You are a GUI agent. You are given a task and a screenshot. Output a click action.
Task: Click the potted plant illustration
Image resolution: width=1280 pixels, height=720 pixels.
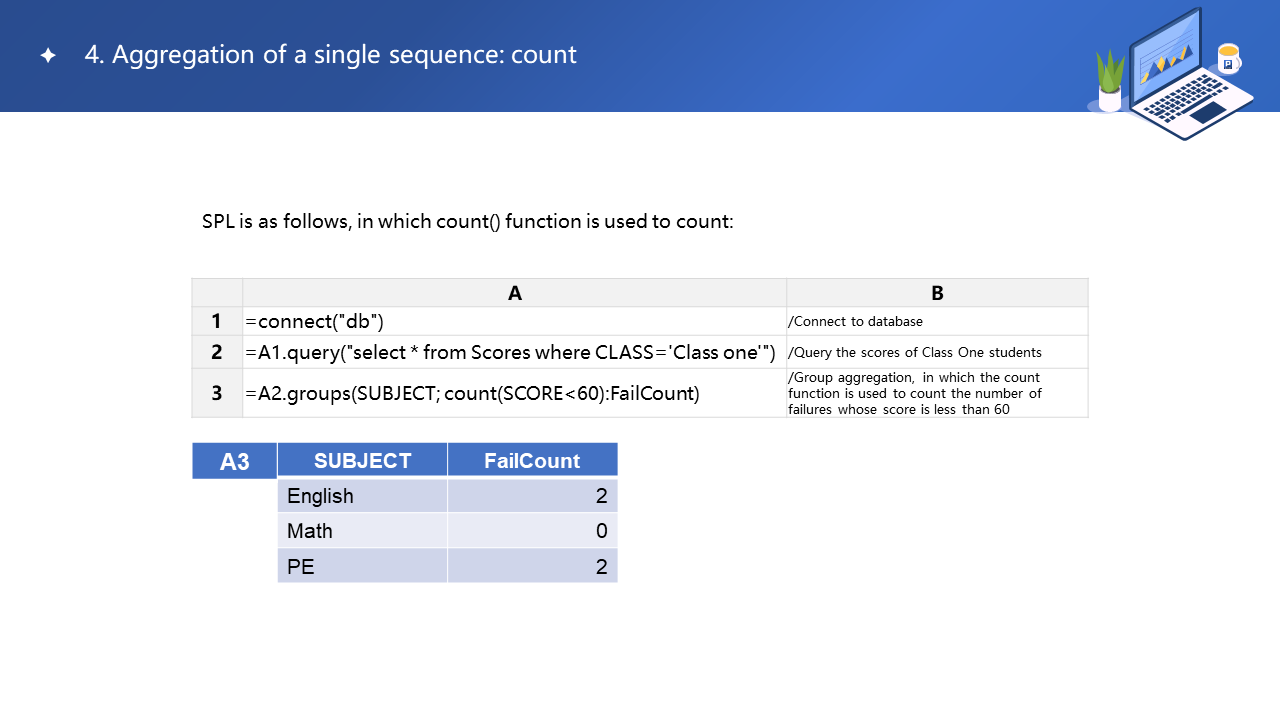(x=1110, y=82)
